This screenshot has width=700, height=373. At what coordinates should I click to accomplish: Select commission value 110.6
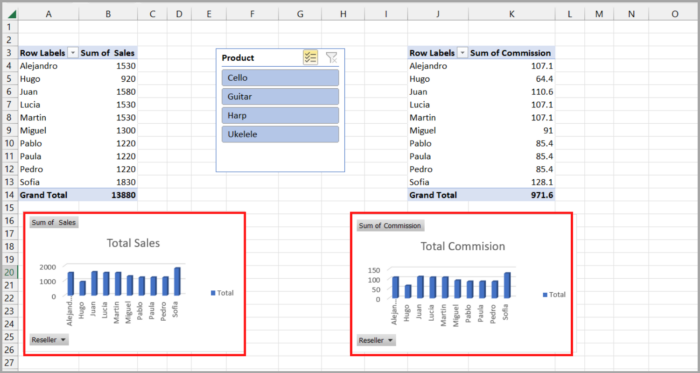[x=512, y=91]
